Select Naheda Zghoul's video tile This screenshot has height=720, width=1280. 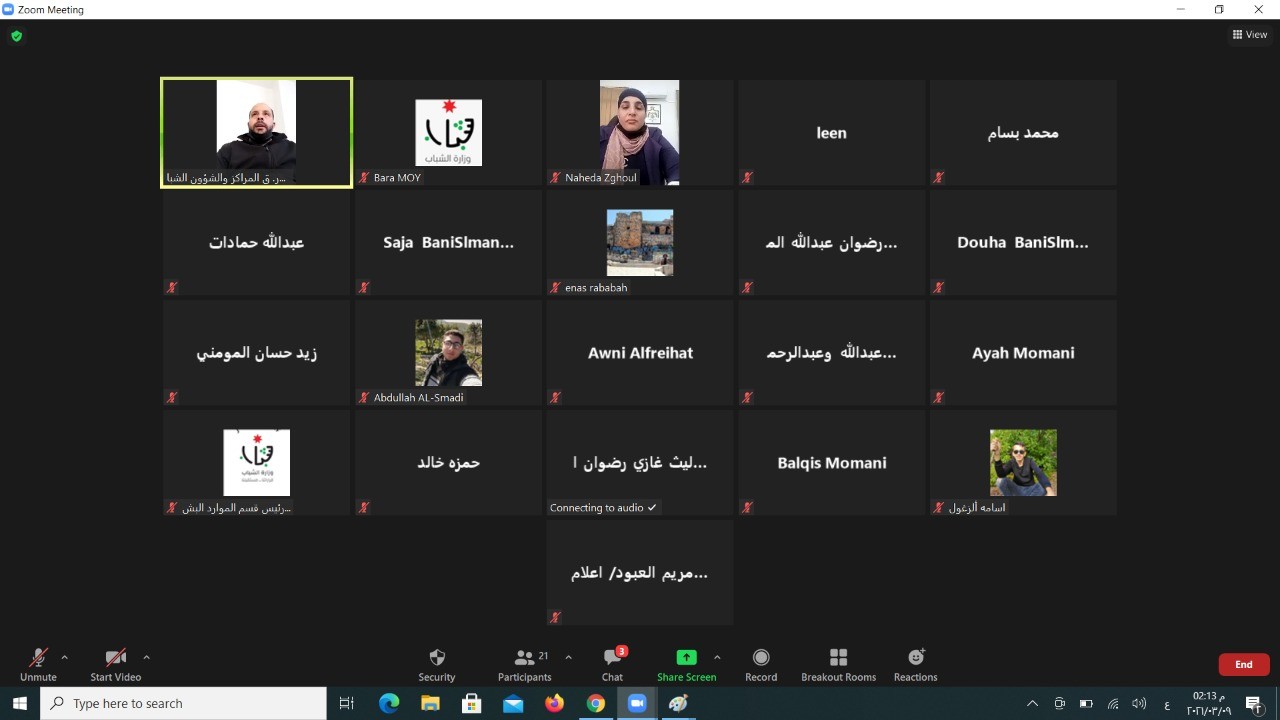coord(639,132)
